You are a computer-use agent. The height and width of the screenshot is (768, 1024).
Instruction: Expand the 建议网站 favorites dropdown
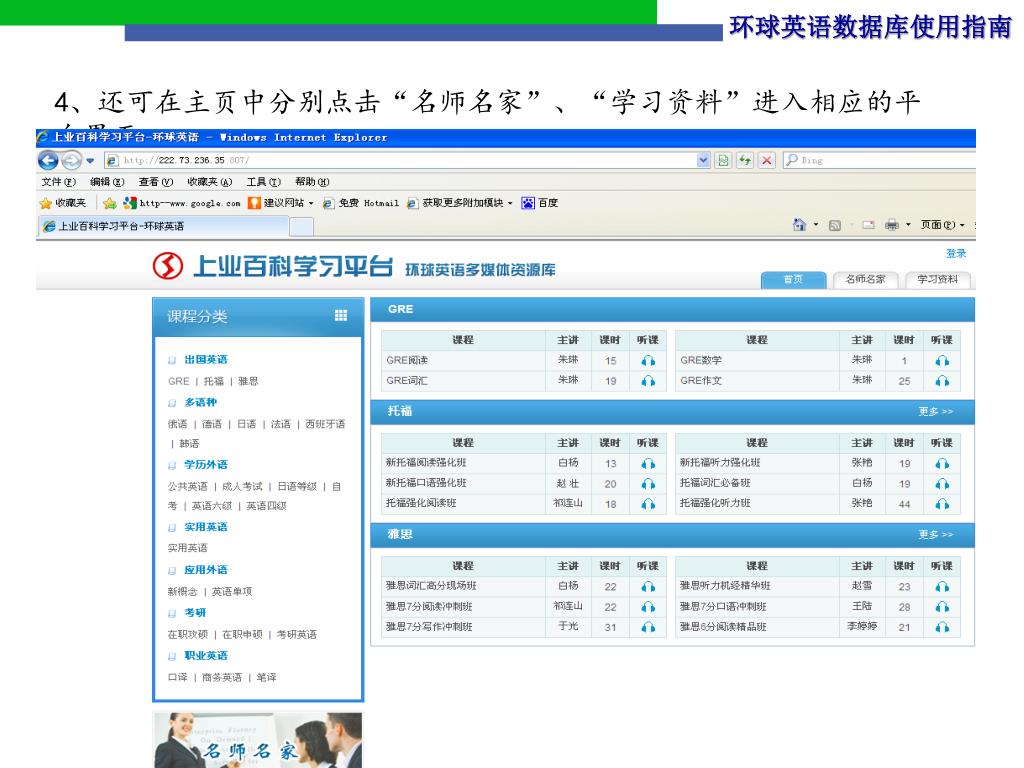coord(311,203)
